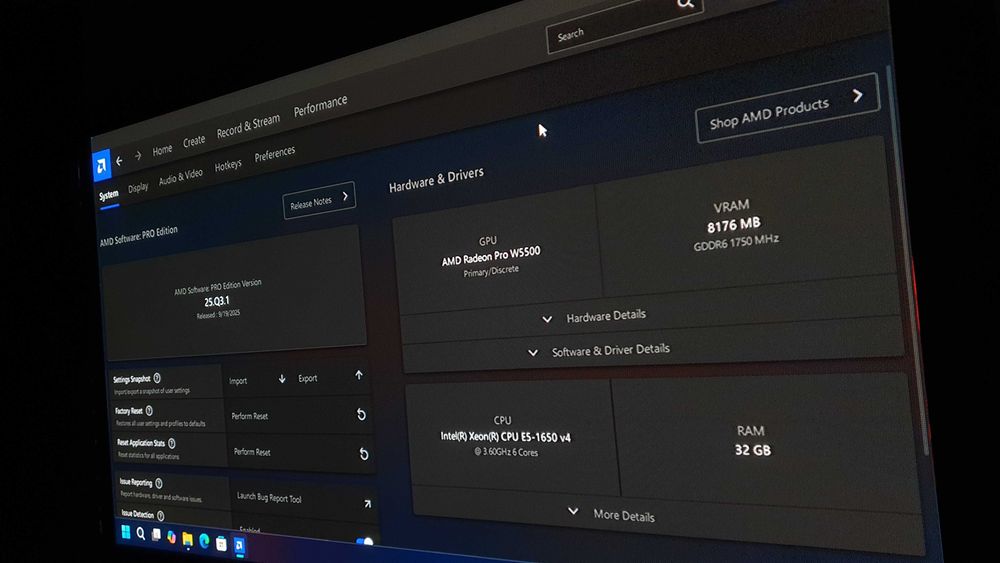1000x563 pixels.
Task: Open the Windows Start menu
Action: pos(126,532)
